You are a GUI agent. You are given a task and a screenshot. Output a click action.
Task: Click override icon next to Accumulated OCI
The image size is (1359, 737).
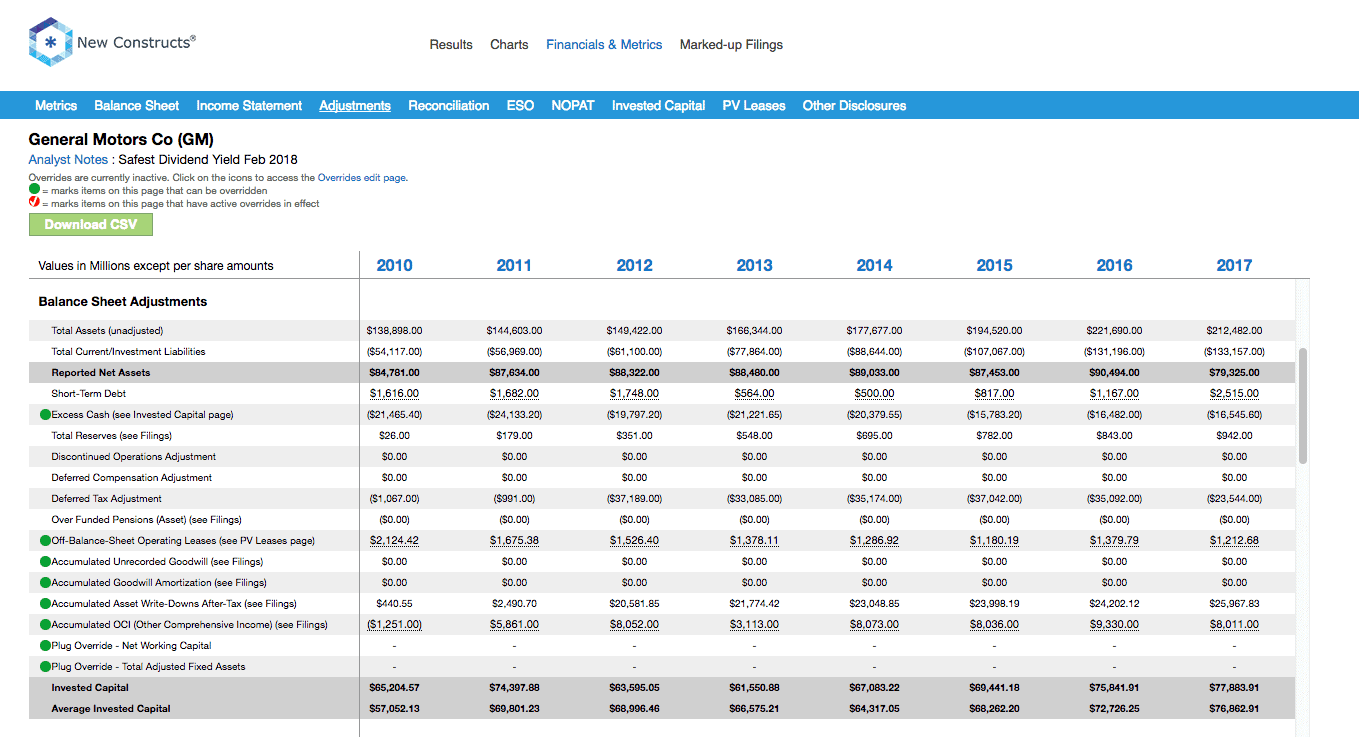45,624
